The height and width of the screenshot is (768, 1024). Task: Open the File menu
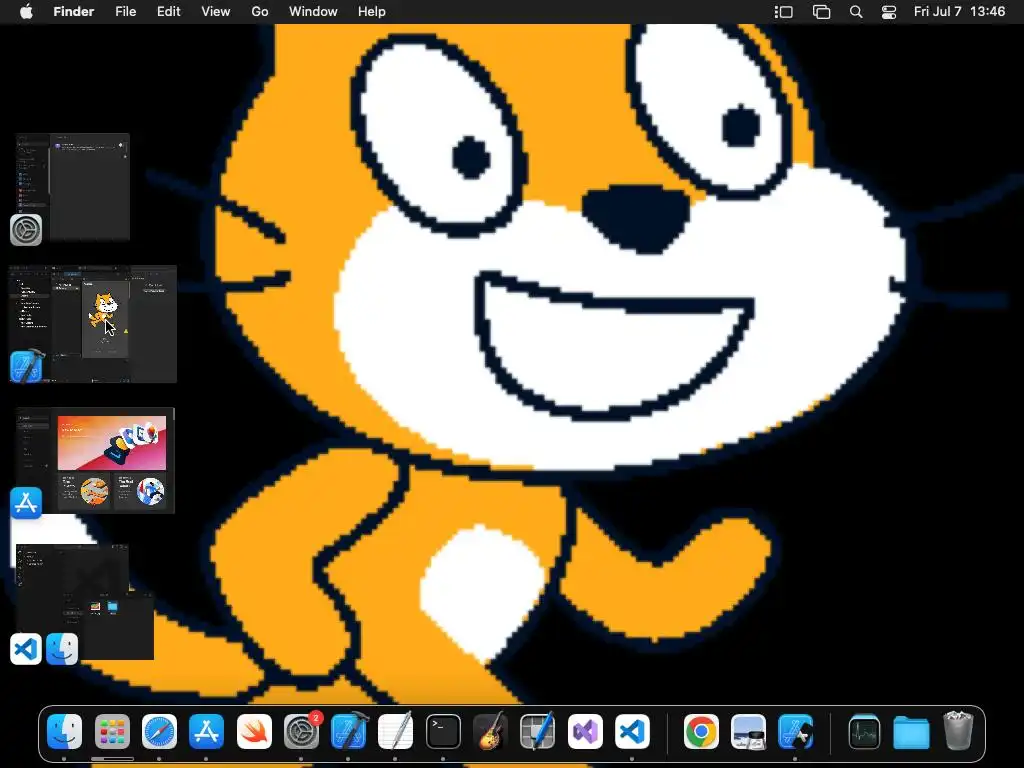[125, 12]
